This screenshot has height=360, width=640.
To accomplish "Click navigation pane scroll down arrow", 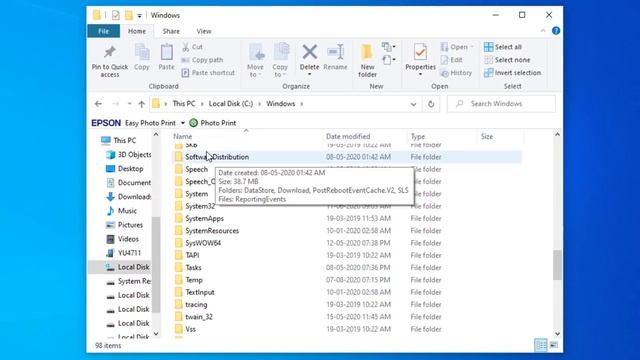I will coord(156,334).
